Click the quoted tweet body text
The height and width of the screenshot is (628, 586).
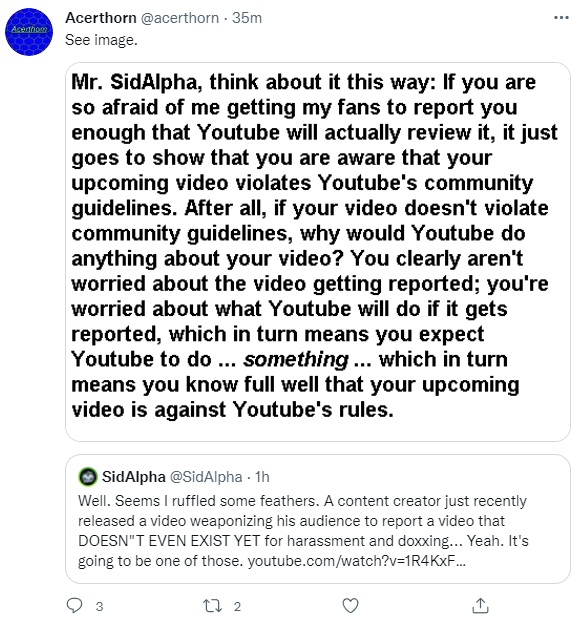point(303,531)
